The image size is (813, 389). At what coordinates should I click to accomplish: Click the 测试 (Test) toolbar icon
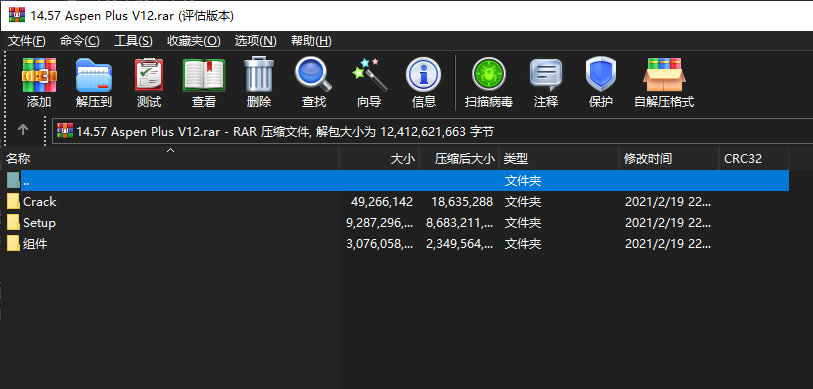pyautogui.click(x=149, y=75)
